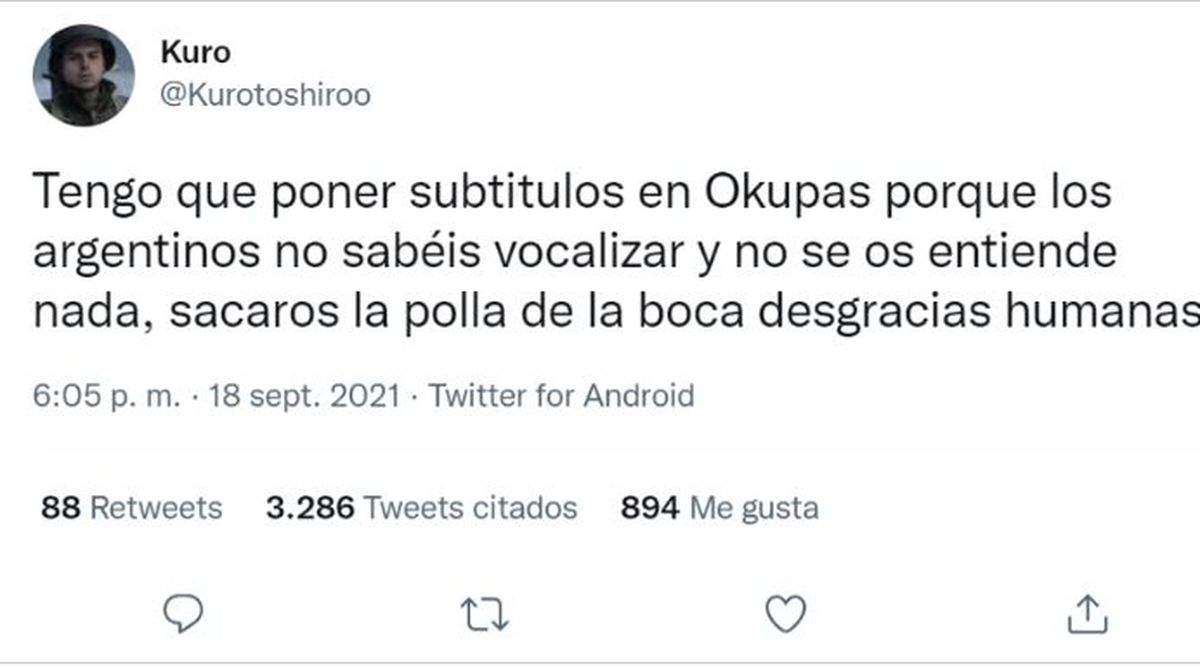
Task: Click the 3.286 quoted tweets count
Action: click(x=310, y=508)
